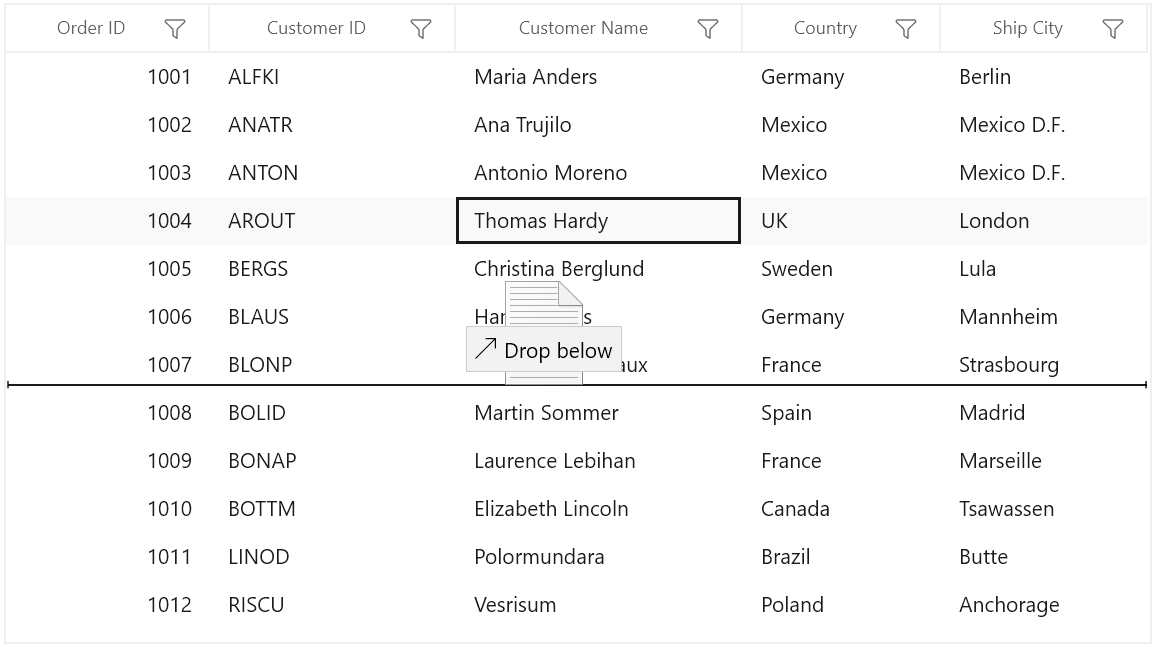Click the BOLID customer ID cell
The width and height of the screenshot is (1155, 647).
click(332, 412)
